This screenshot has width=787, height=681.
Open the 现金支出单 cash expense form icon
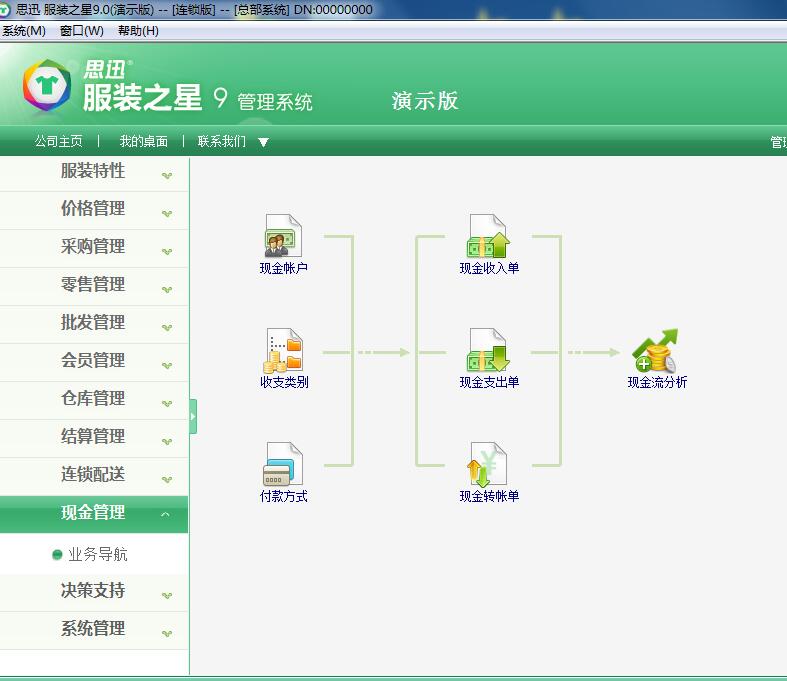coord(488,350)
